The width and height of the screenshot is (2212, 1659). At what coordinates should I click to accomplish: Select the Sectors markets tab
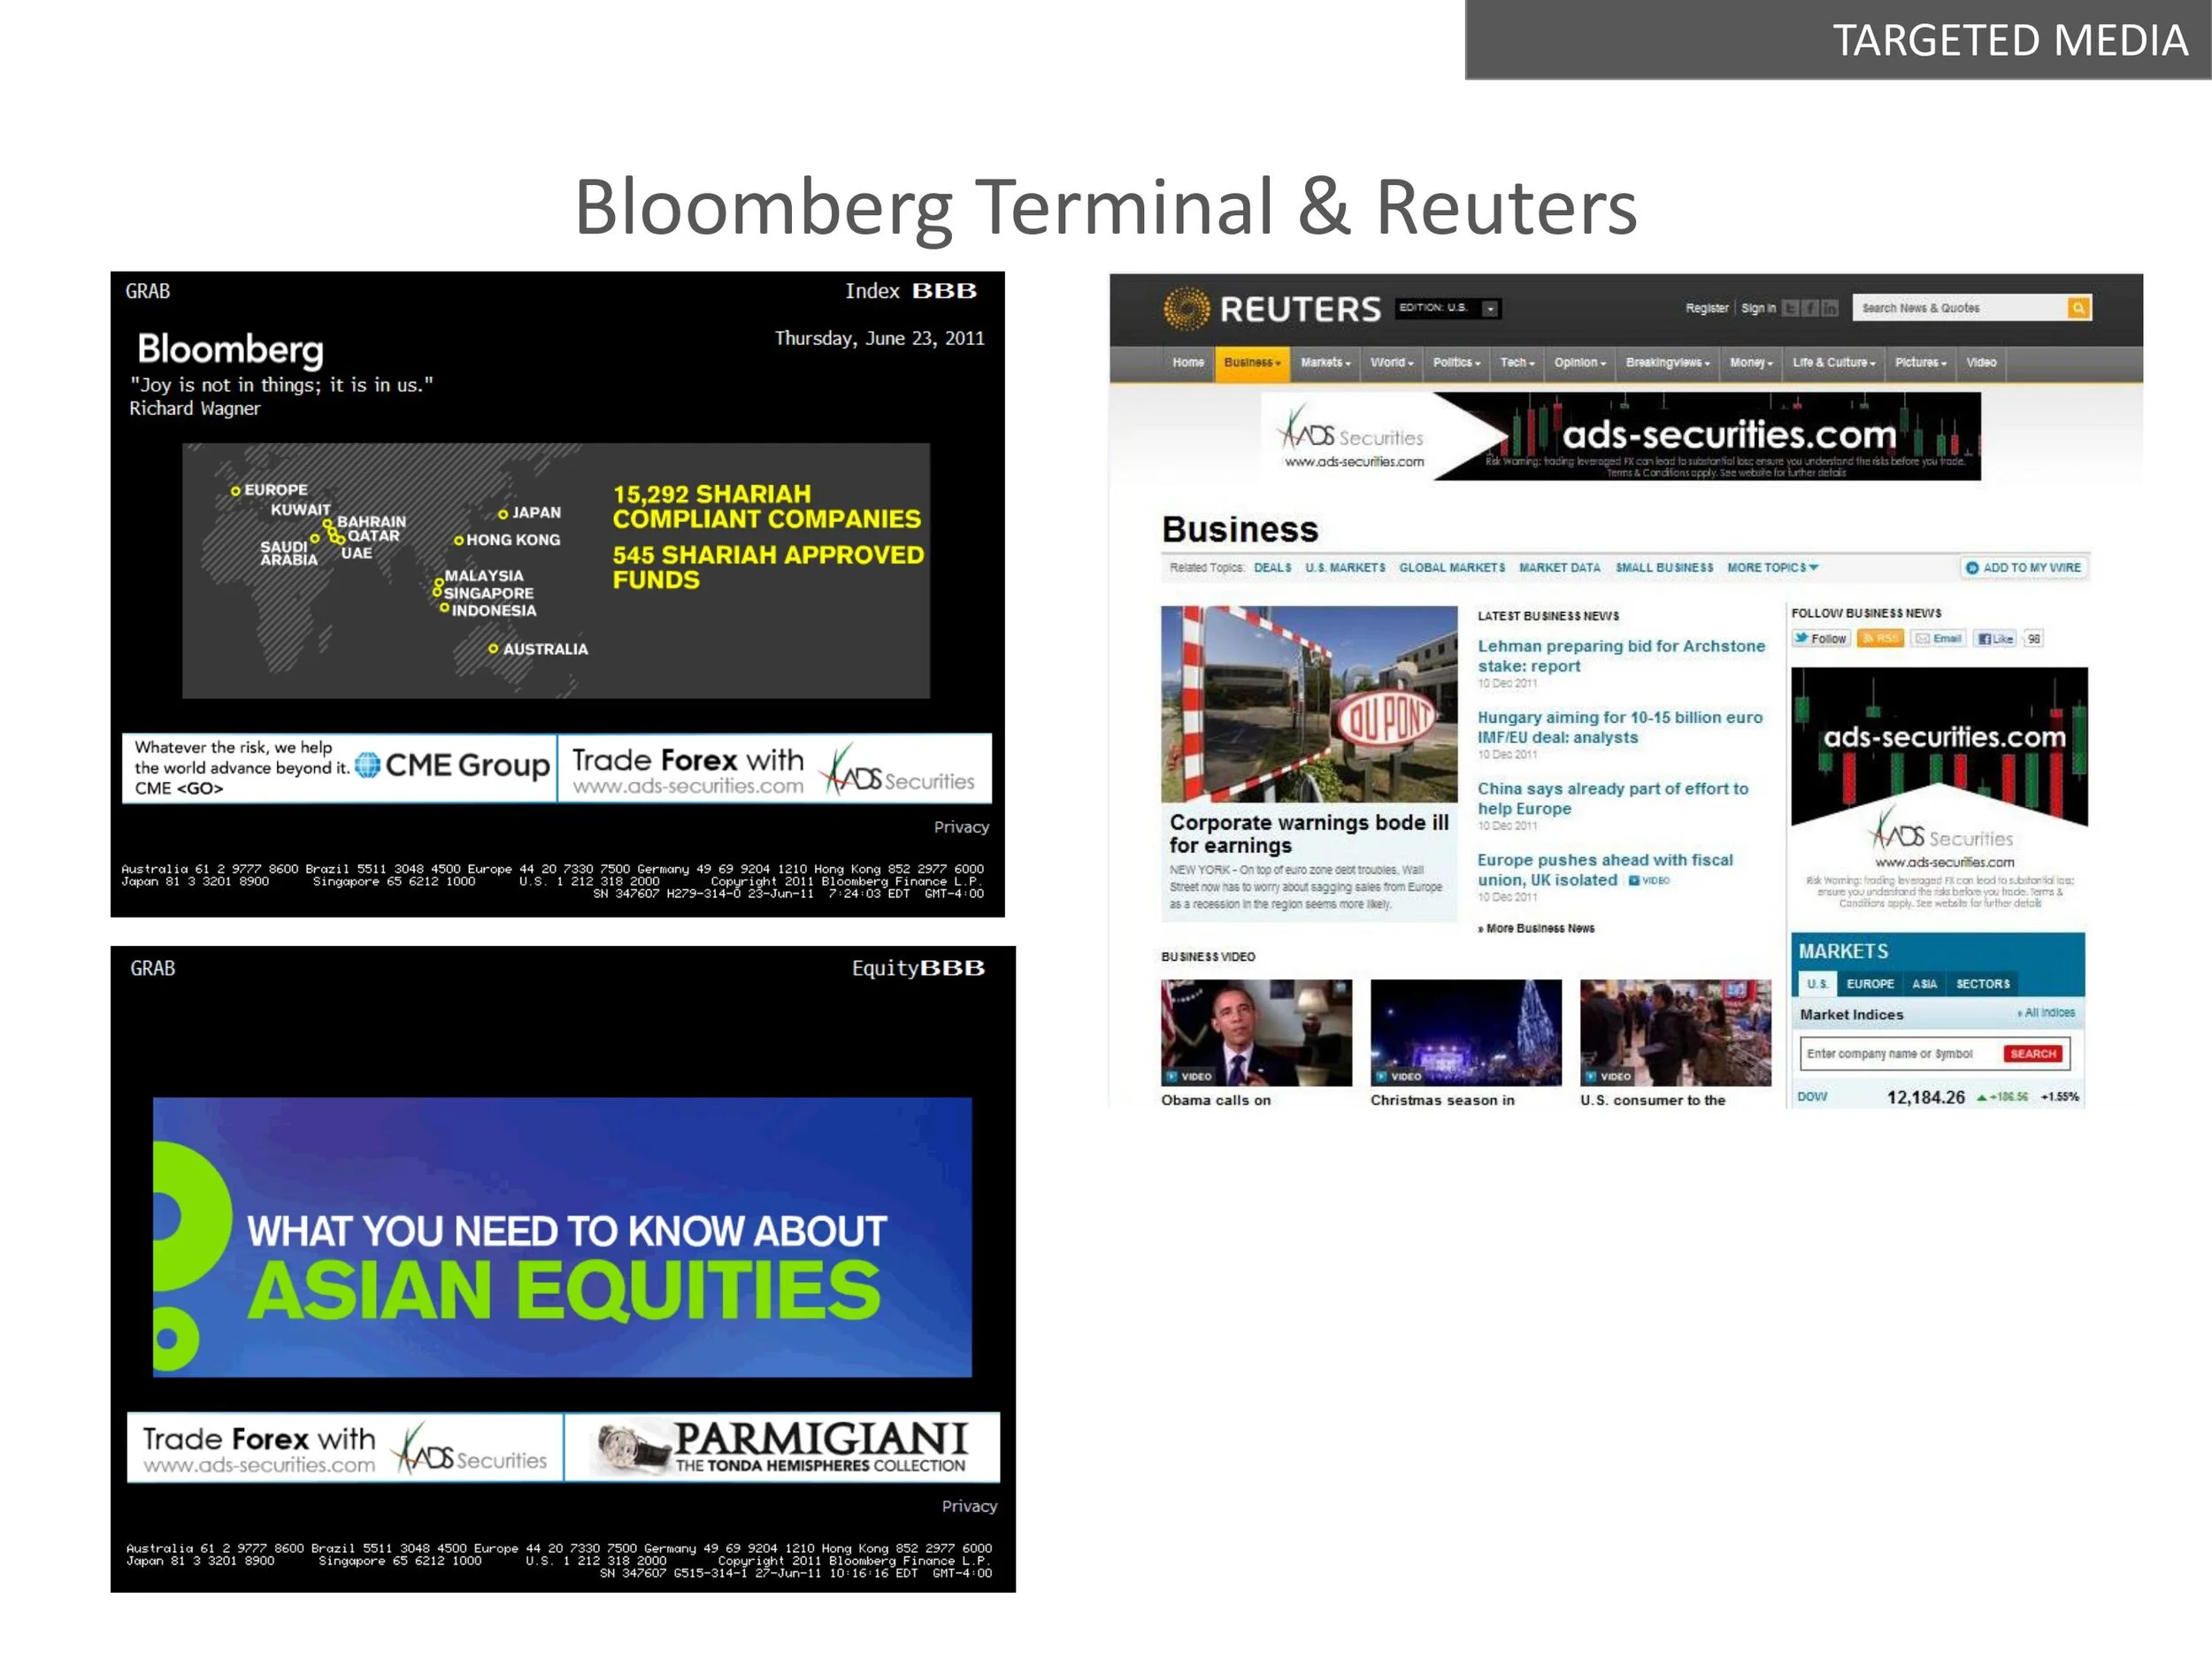pyautogui.click(x=1983, y=984)
